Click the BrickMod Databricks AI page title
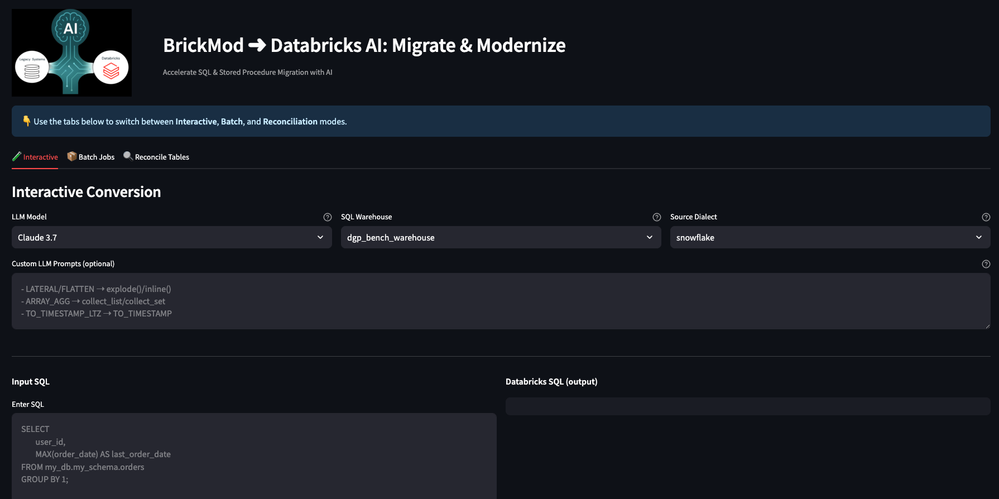The width and height of the screenshot is (999, 499). point(364,46)
